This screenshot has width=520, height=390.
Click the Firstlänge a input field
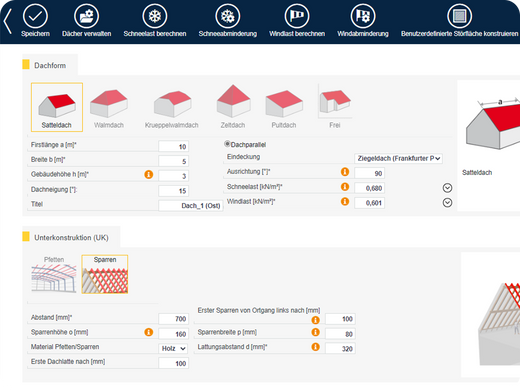173,146
